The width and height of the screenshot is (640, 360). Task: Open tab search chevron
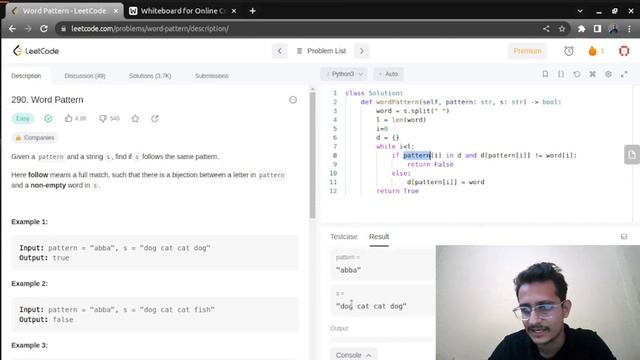580,11
